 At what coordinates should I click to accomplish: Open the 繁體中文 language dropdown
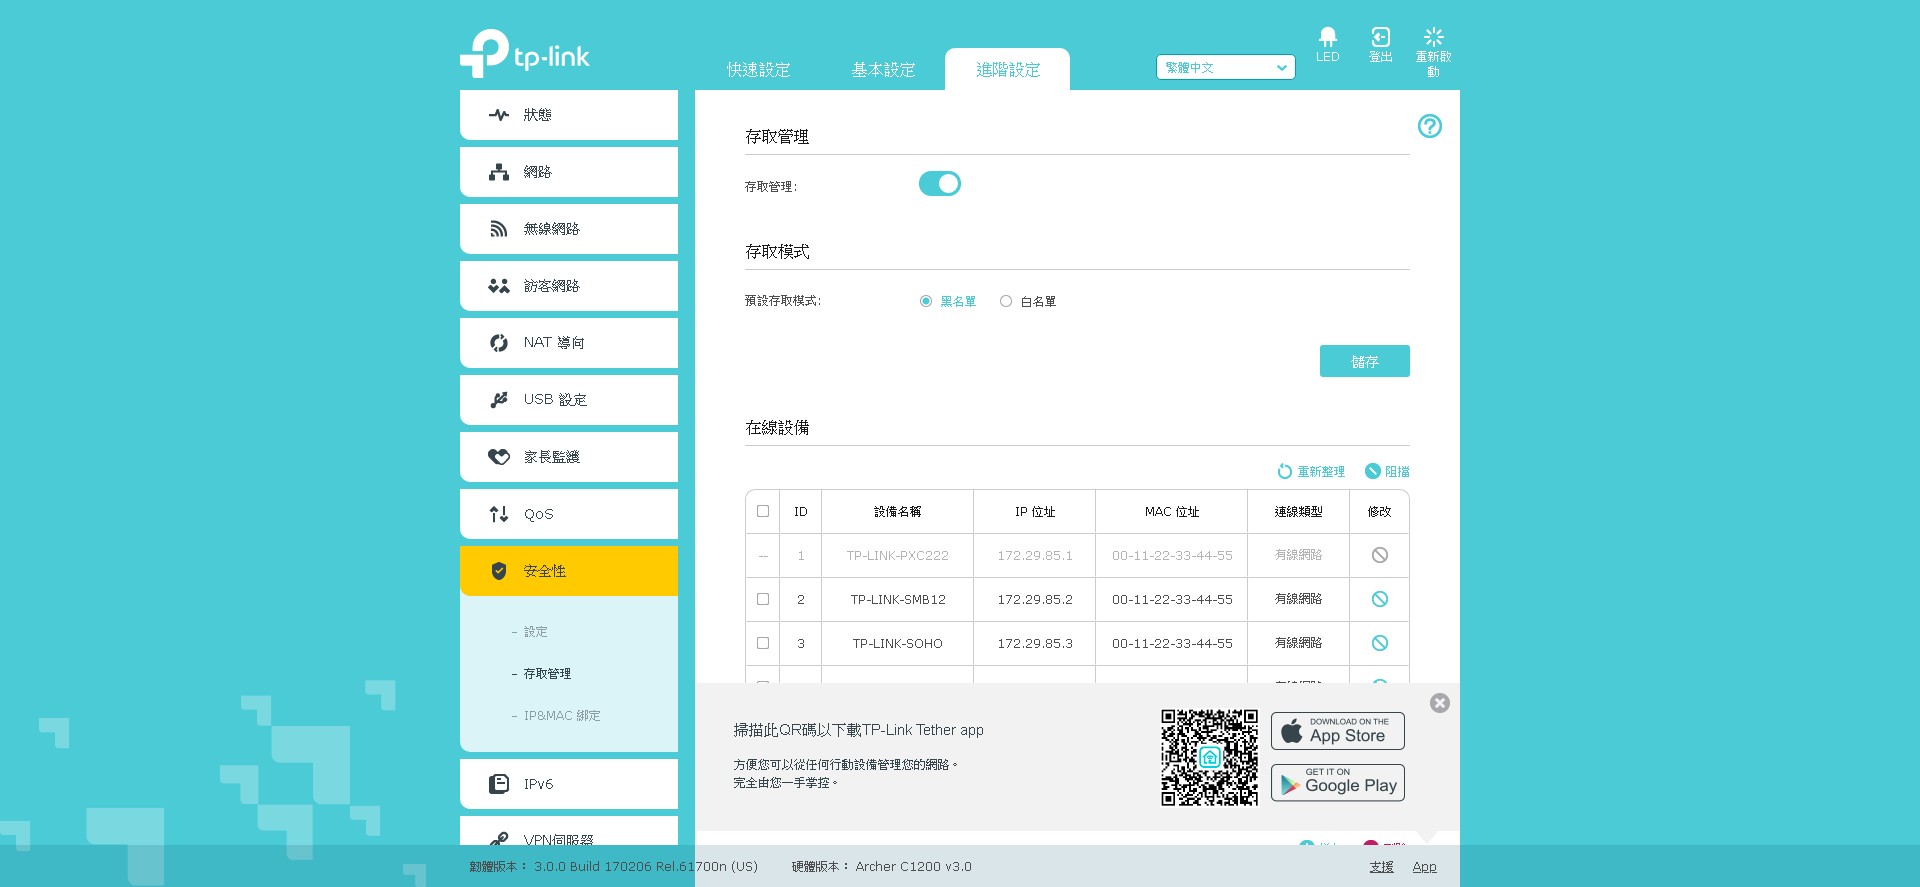tap(1225, 67)
